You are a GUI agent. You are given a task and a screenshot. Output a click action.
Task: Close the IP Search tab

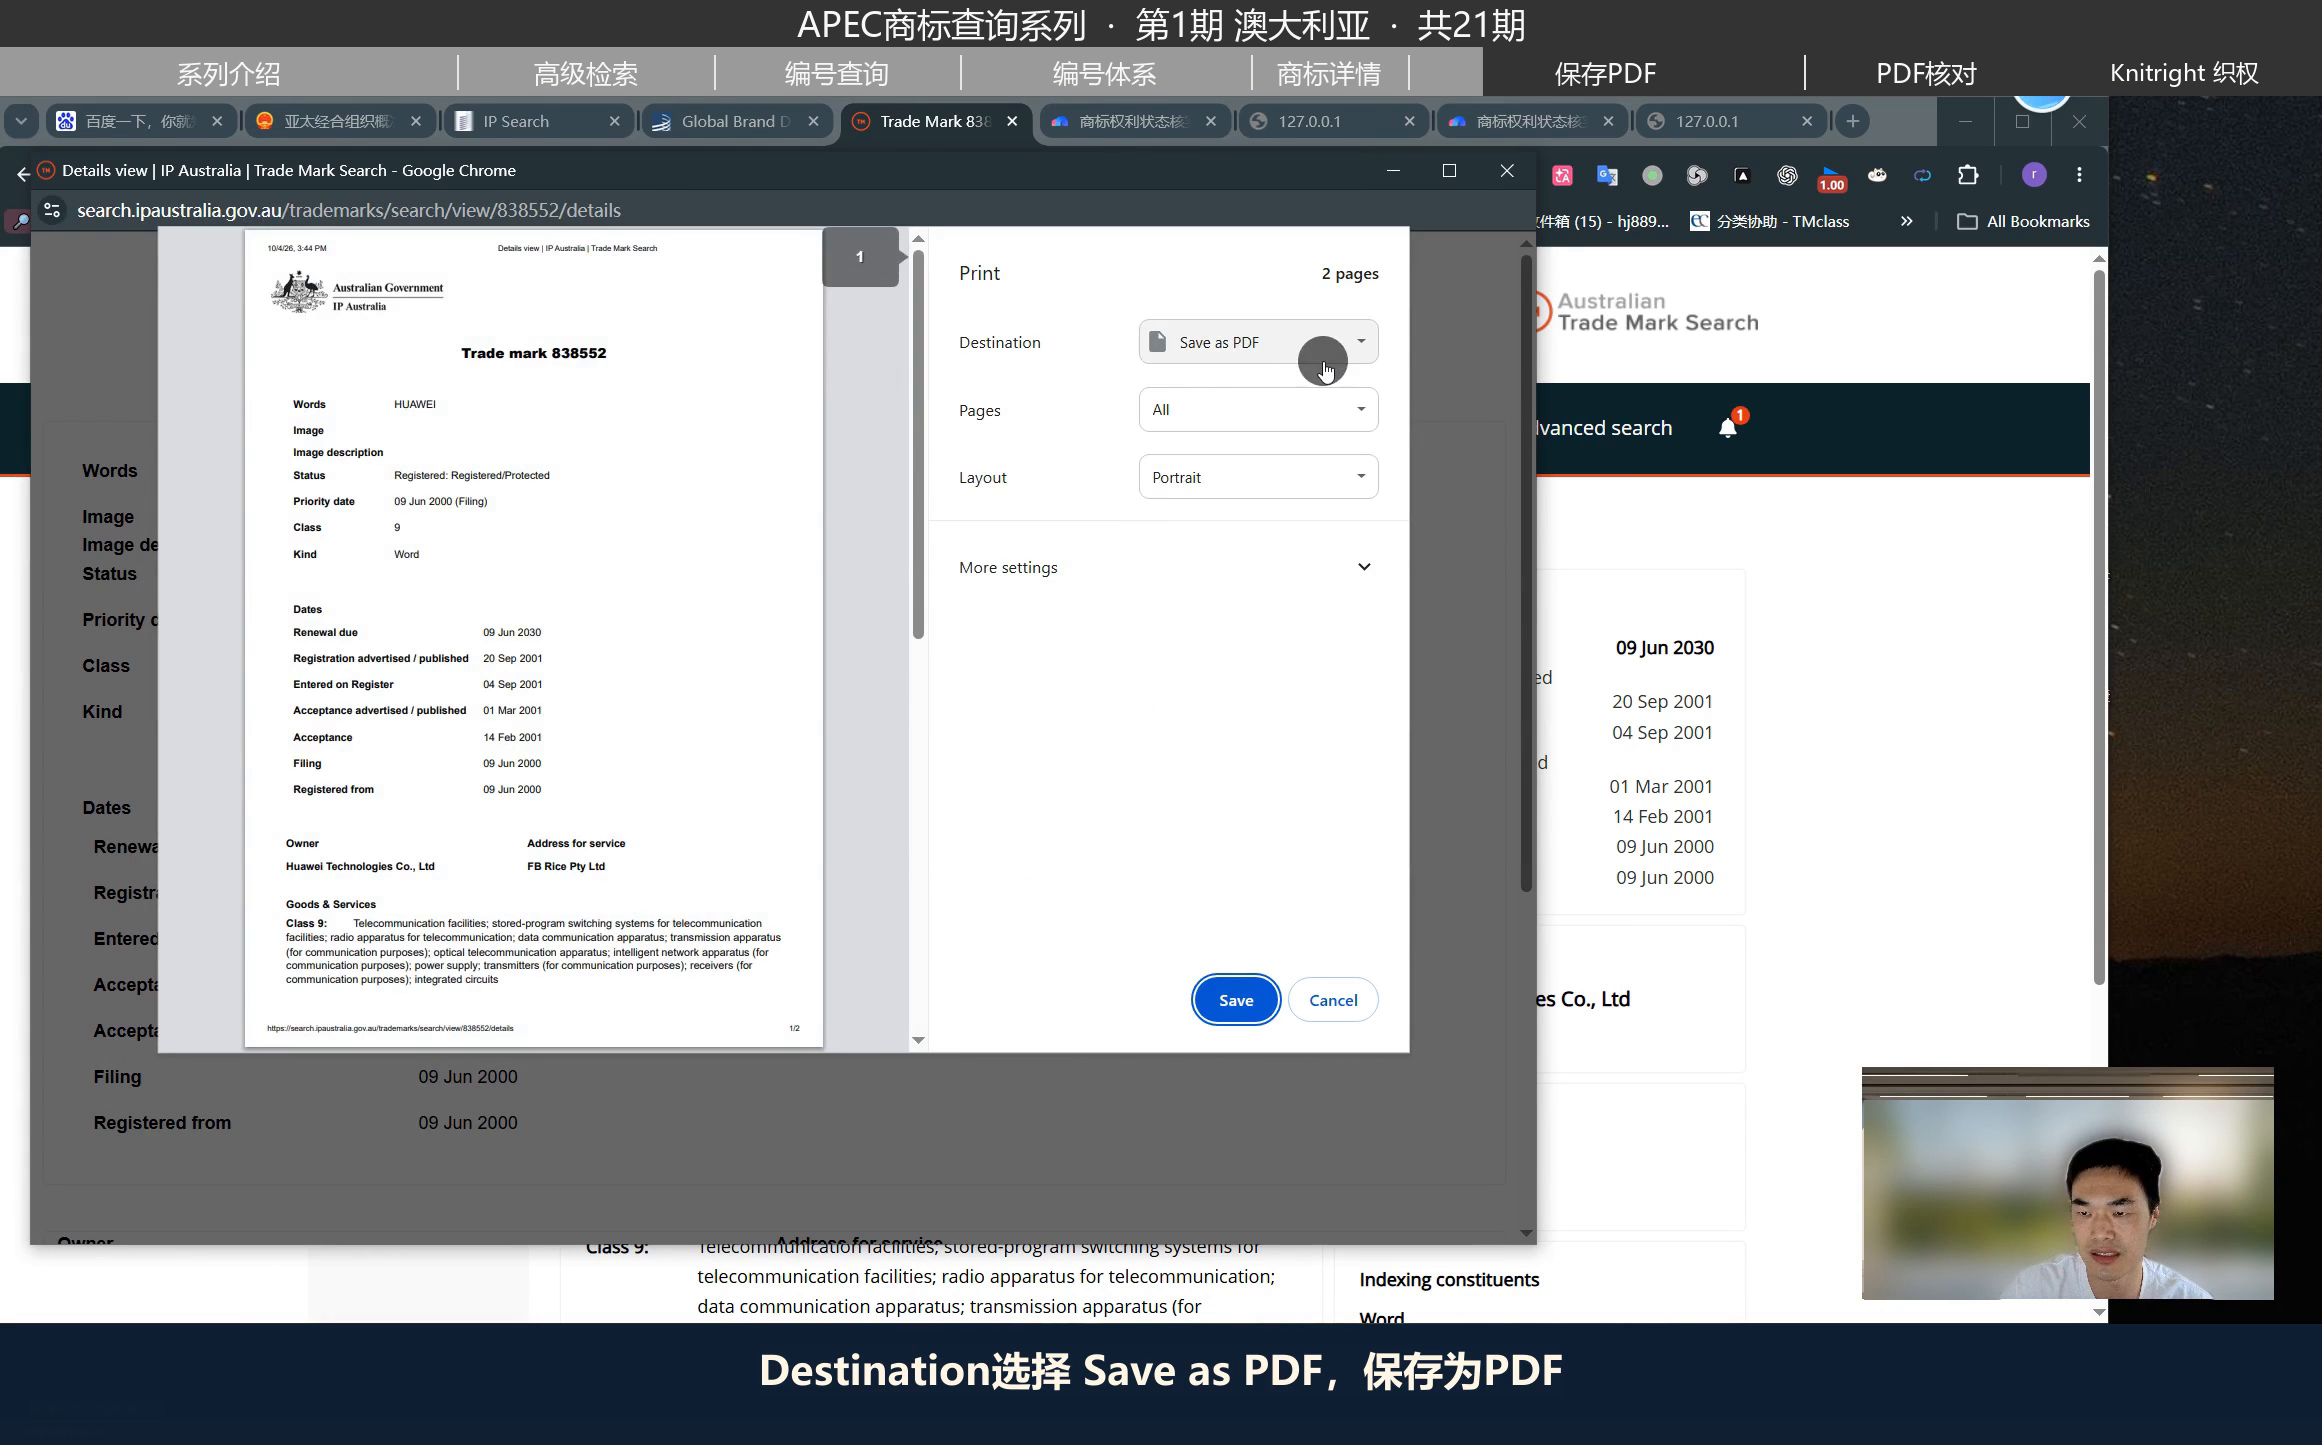coord(614,121)
